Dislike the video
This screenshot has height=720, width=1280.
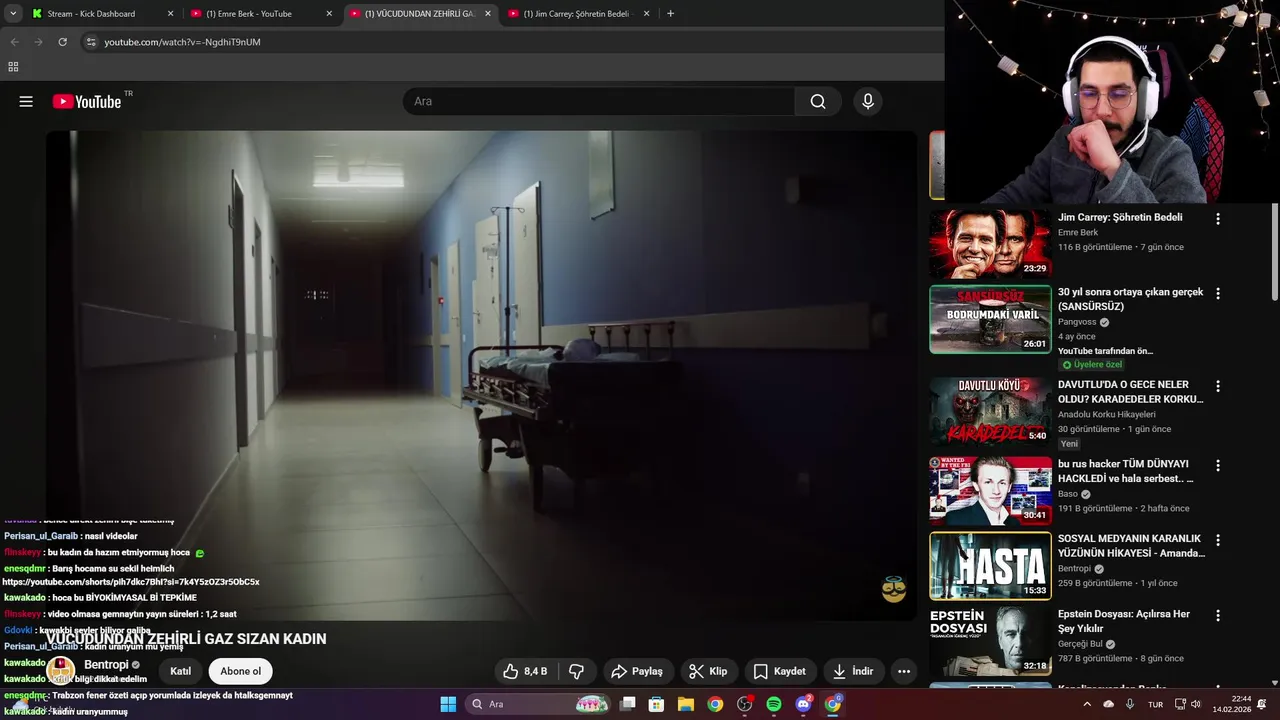click(x=577, y=671)
